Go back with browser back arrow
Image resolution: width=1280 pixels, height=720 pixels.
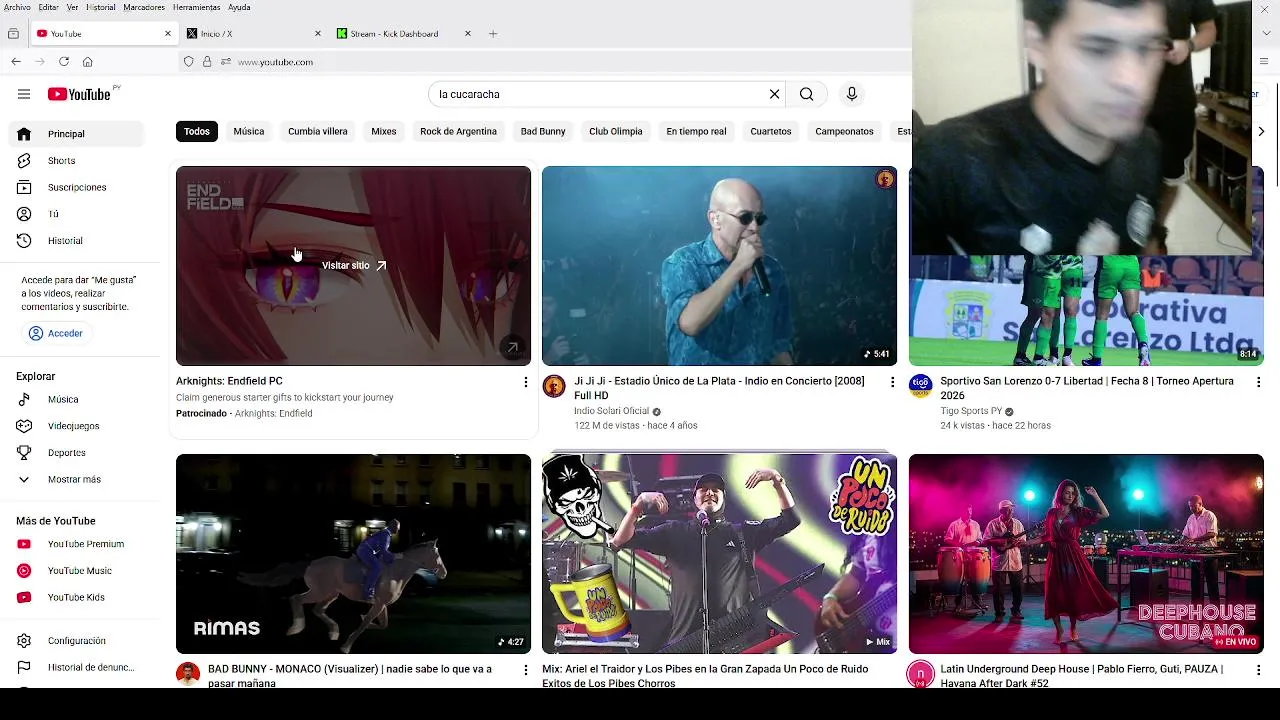coord(16,62)
